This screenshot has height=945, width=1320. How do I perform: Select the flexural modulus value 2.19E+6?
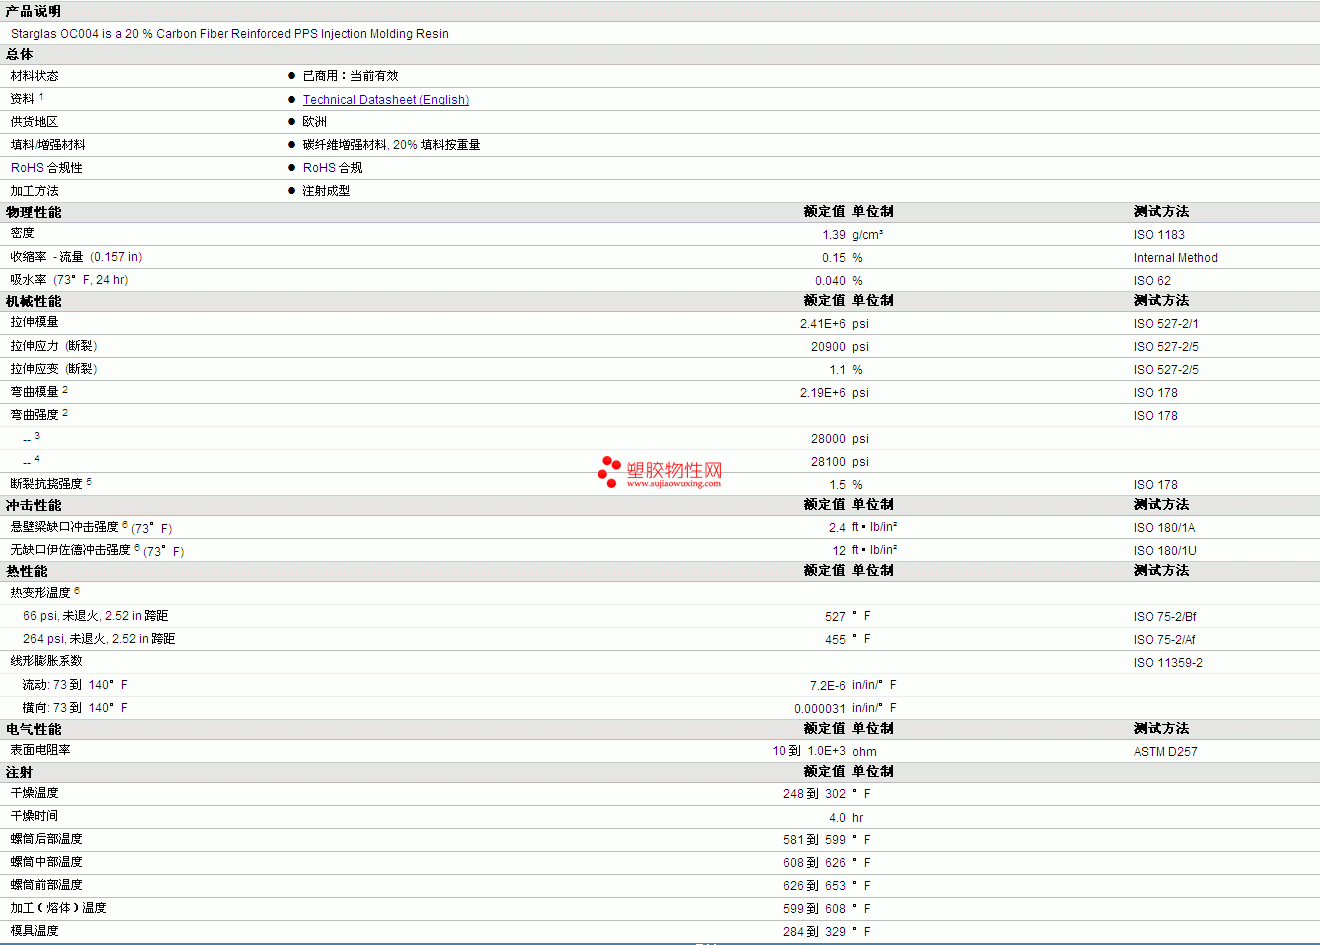click(x=823, y=393)
